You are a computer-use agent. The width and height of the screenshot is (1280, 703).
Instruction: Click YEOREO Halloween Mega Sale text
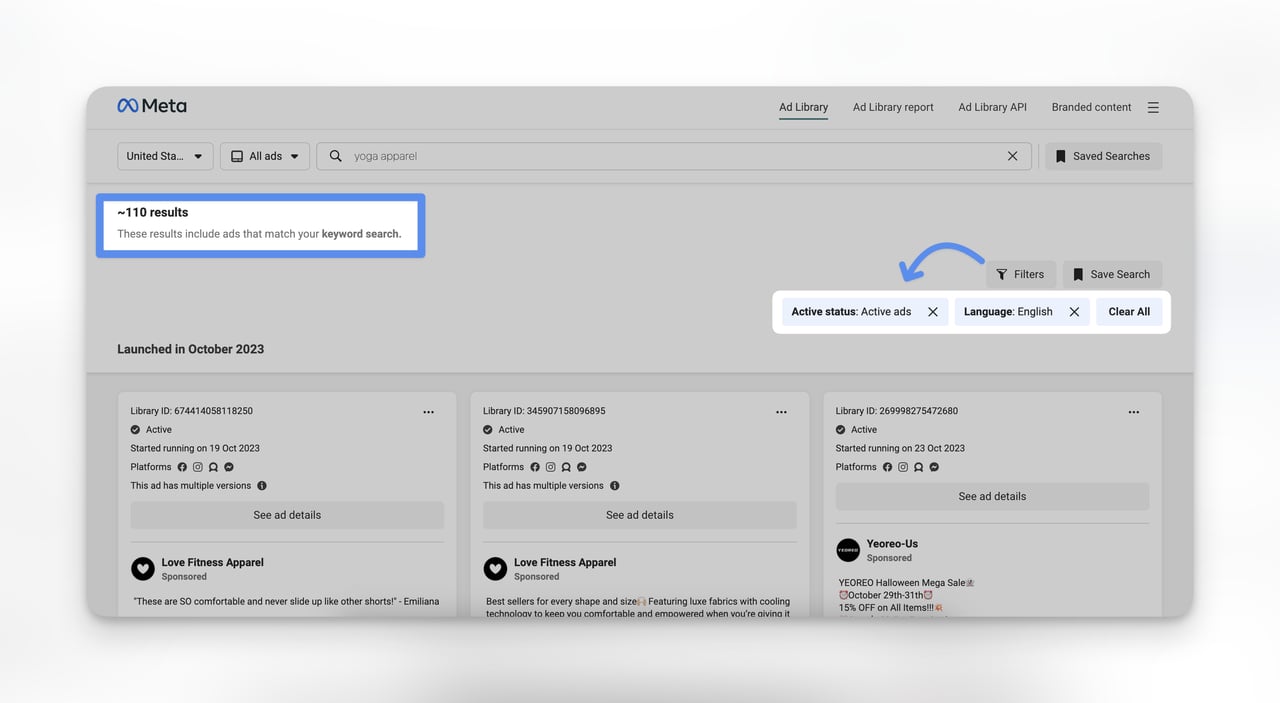(907, 582)
